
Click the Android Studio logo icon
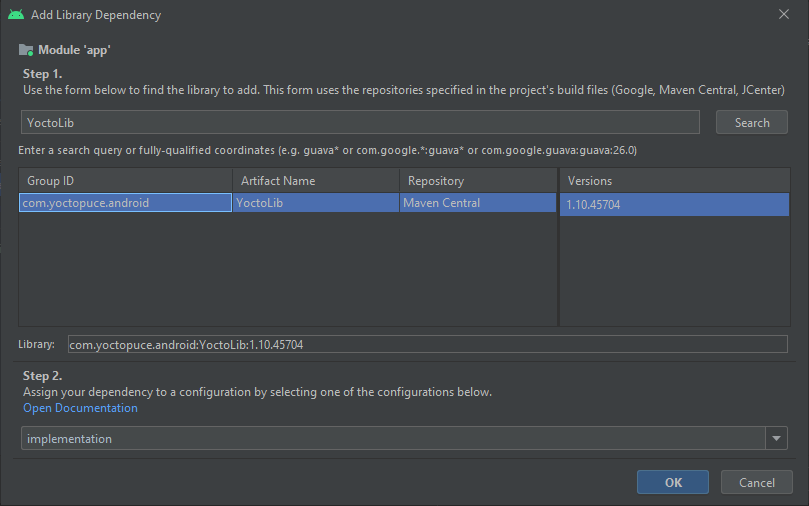click(16, 14)
